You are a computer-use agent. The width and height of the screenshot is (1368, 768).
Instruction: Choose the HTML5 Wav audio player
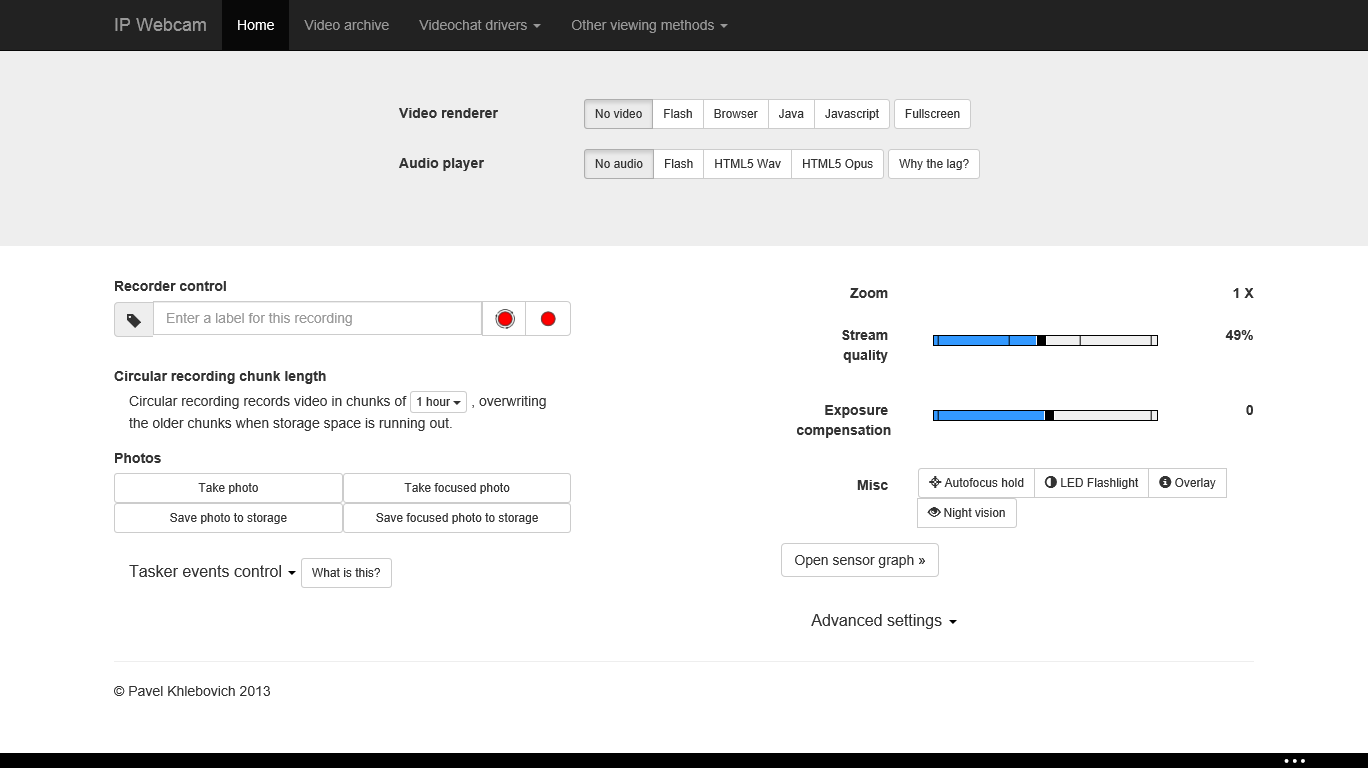coord(747,164)
